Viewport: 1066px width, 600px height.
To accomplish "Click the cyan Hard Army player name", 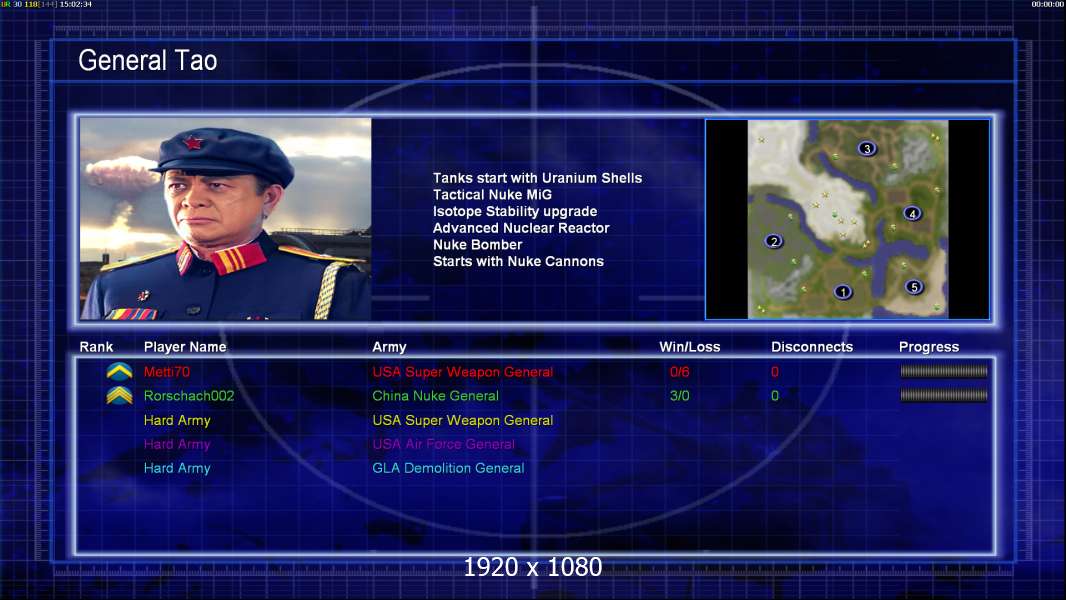I will (177, 468).
